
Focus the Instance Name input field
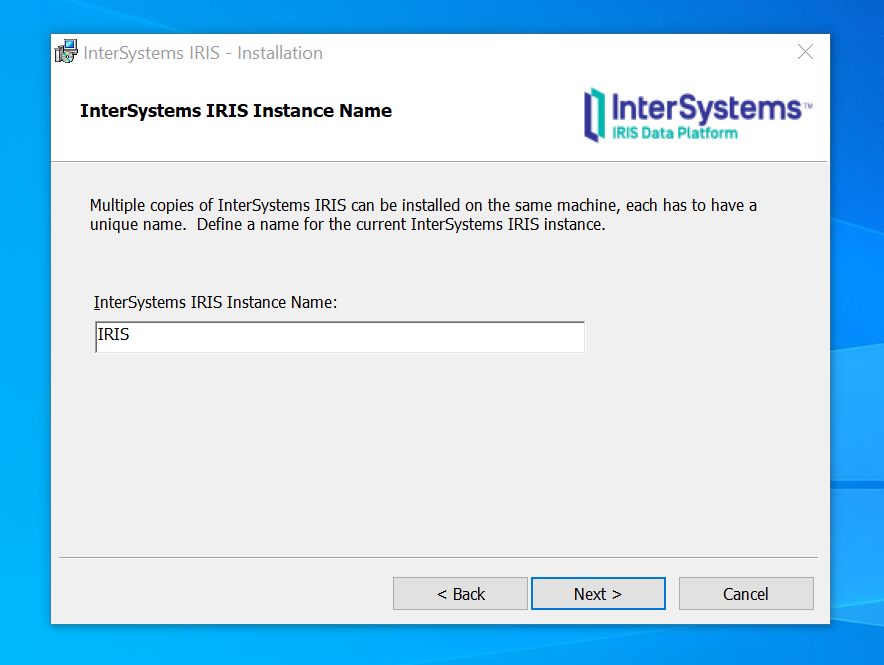click(x=340, y=336)
